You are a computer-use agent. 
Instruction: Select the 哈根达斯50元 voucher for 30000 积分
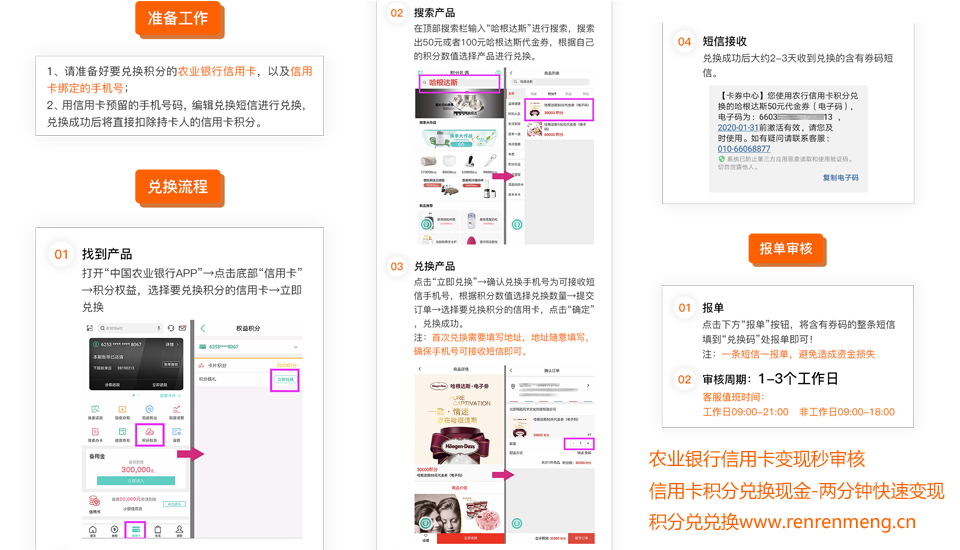click(x=560, y=109)
